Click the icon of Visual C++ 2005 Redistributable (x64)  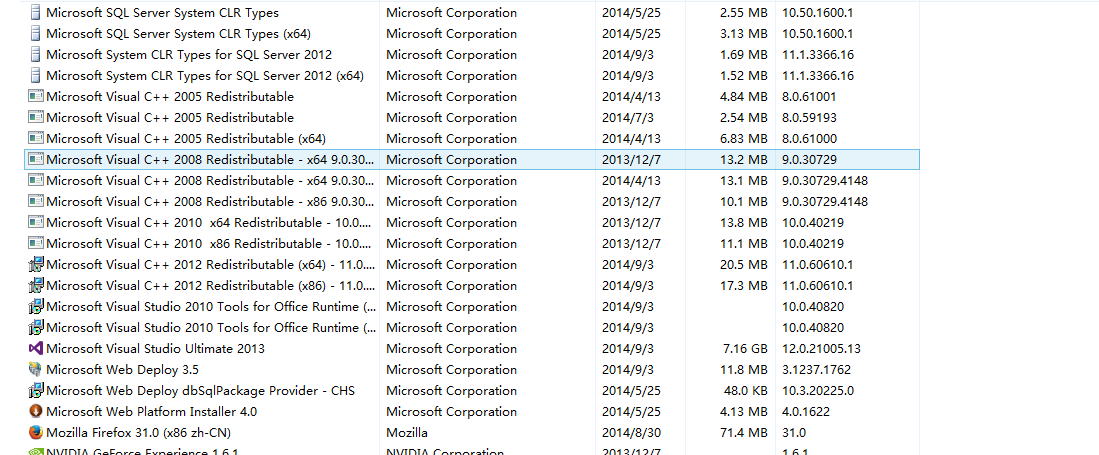[36, 139]
